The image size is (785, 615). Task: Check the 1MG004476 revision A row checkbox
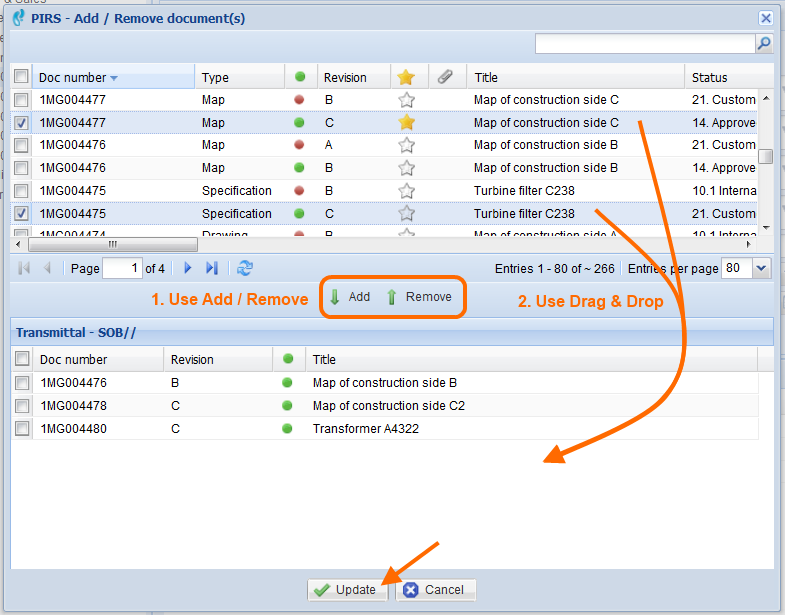tap(21, 145)
